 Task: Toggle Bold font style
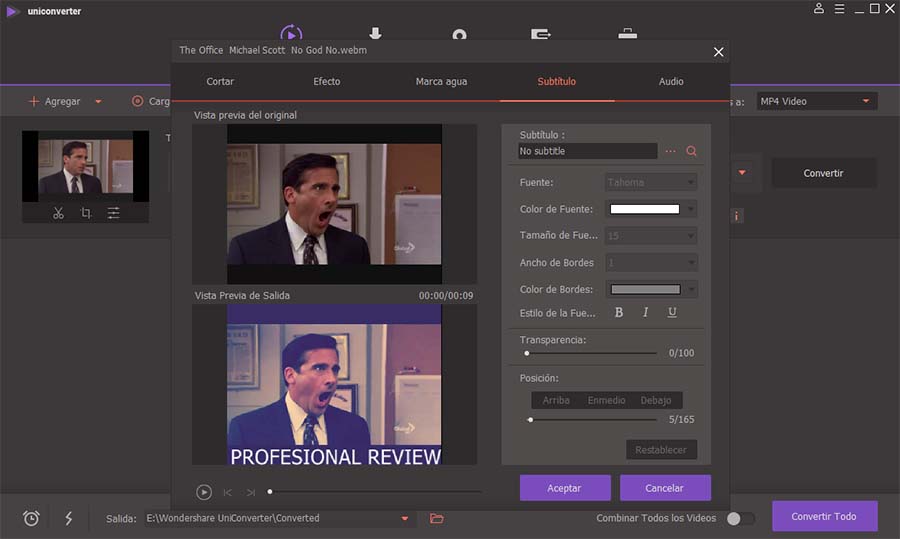(618, 312)
